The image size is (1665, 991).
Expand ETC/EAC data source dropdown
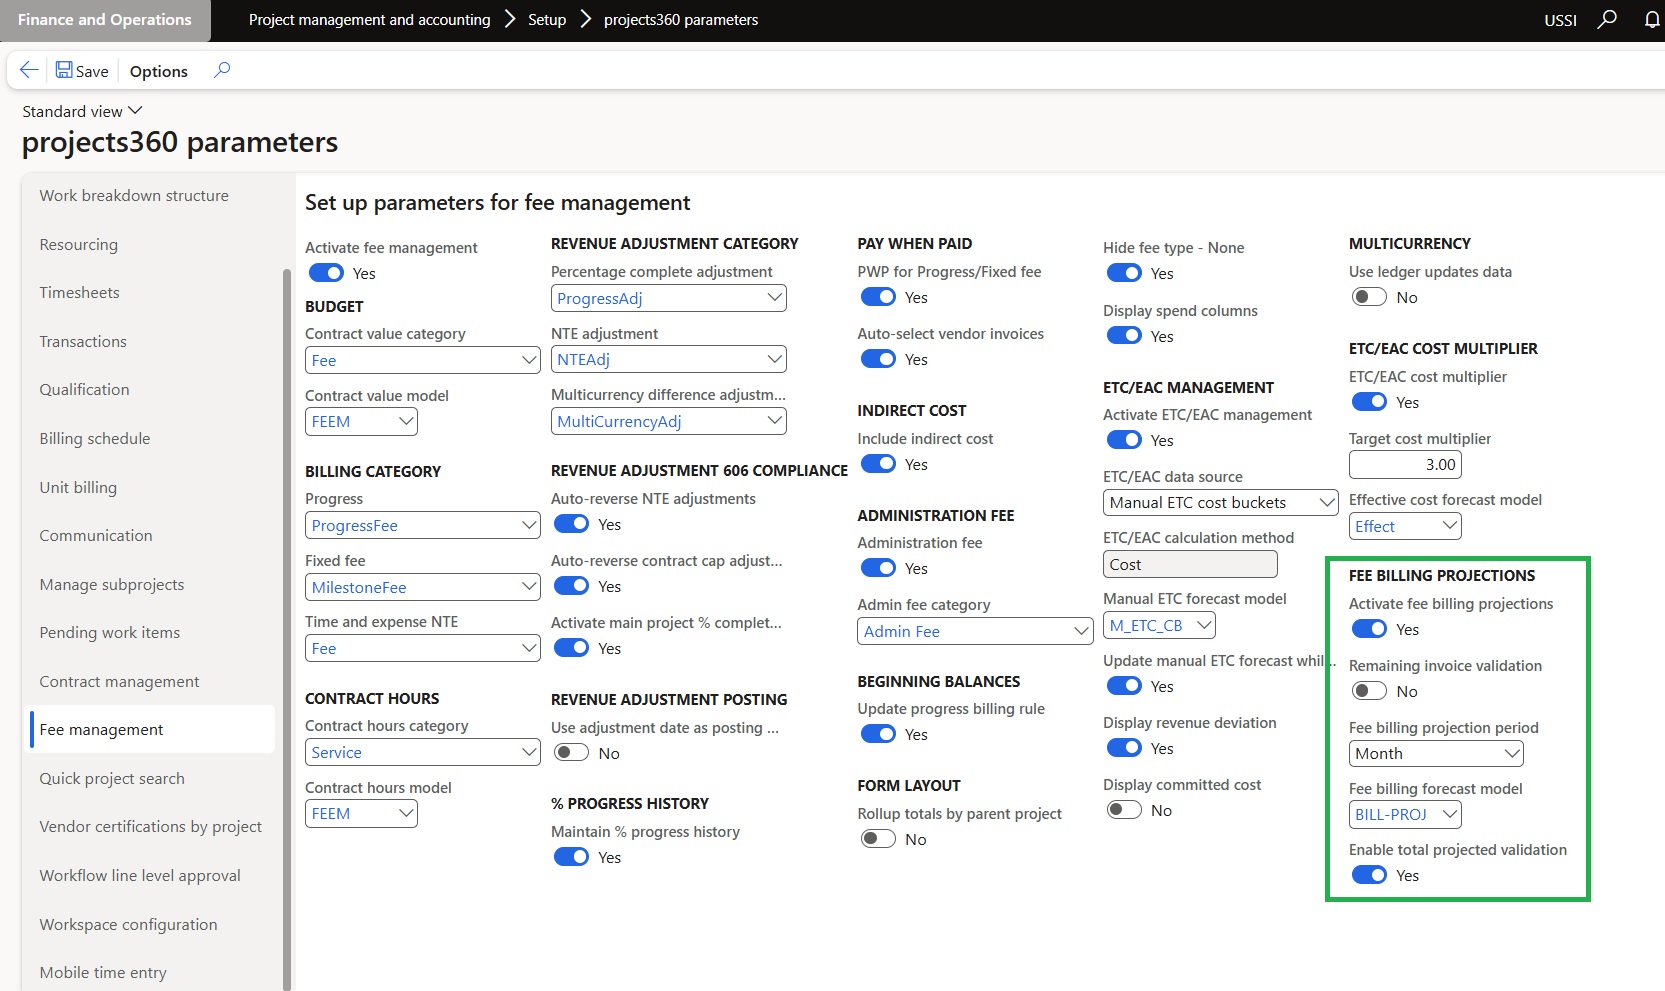click(x=1326, y=502)
